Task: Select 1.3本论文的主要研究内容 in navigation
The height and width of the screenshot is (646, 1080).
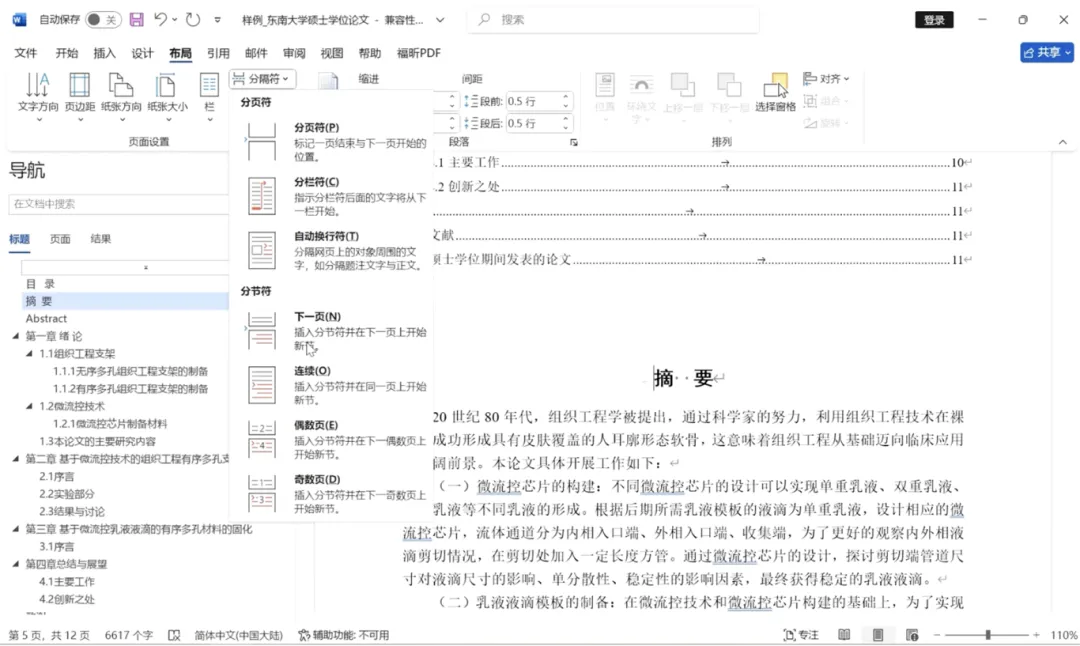Action: click(x=97, y=441)
